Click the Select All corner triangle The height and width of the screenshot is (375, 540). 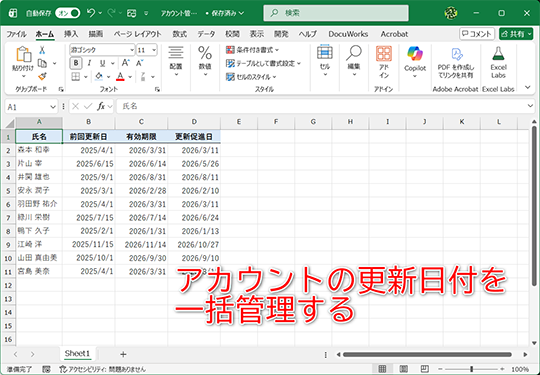10,123
